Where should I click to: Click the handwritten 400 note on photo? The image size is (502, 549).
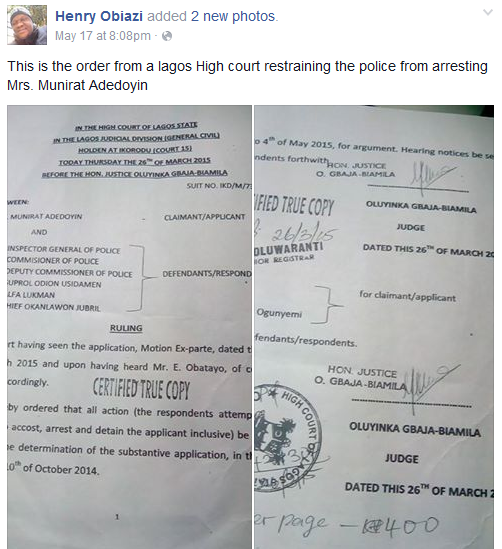(400, 525)
